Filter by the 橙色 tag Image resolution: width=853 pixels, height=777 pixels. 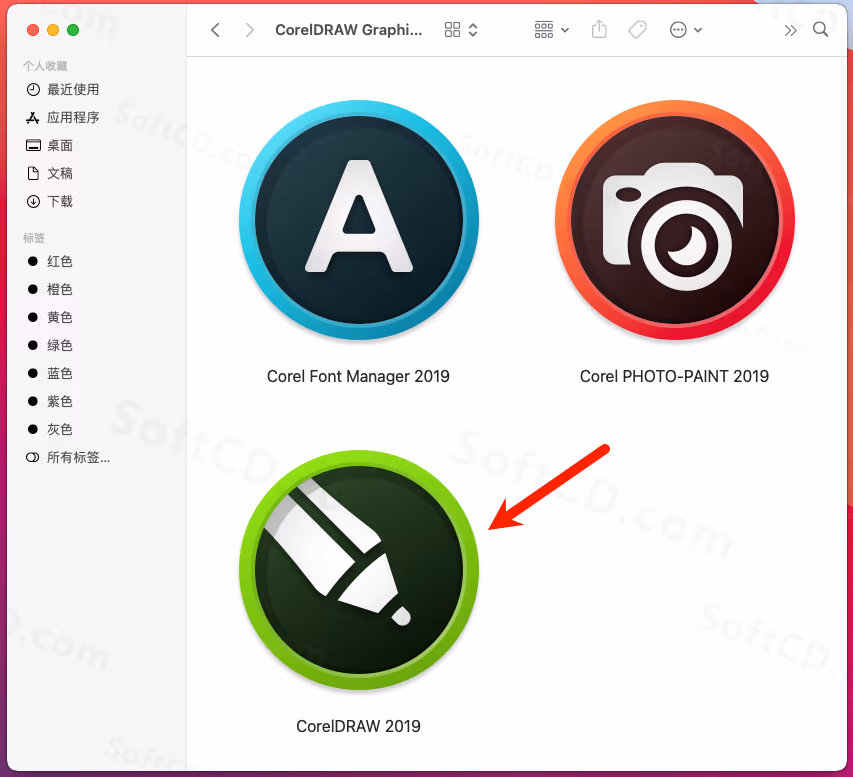point(50,289)
